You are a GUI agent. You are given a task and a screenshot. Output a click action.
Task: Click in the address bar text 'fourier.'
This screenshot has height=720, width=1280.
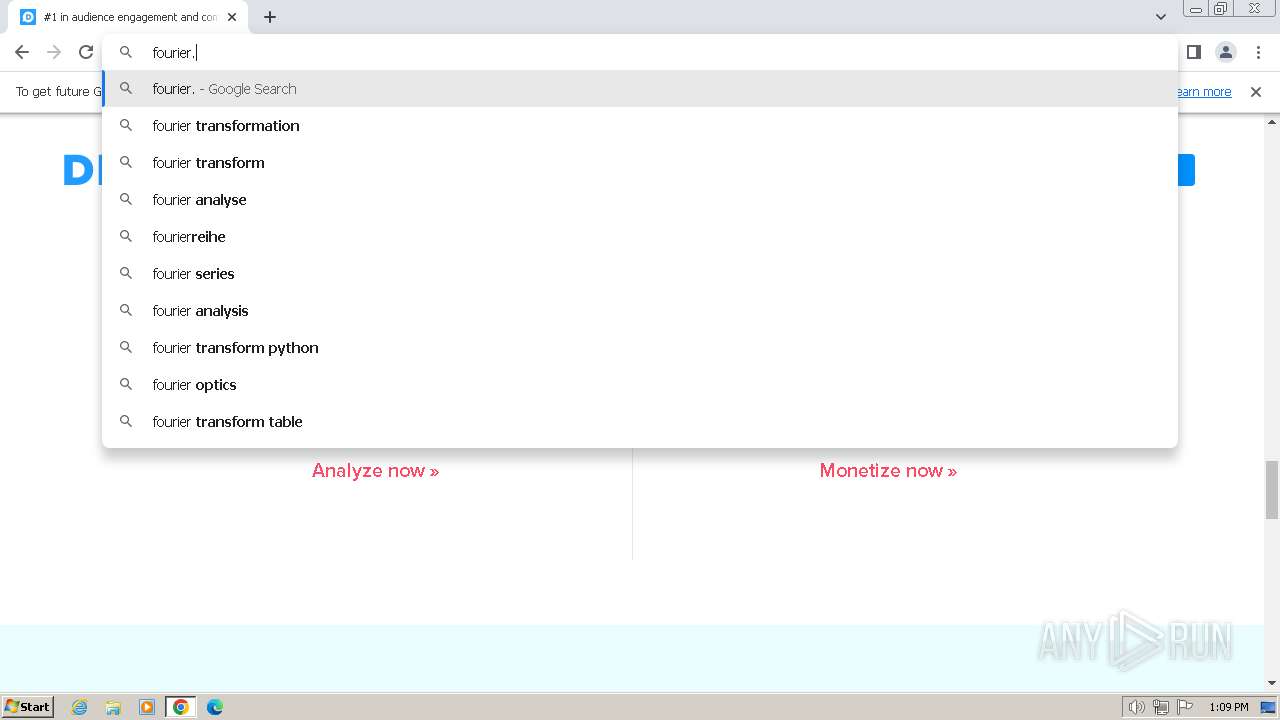[x=174, y=53]
